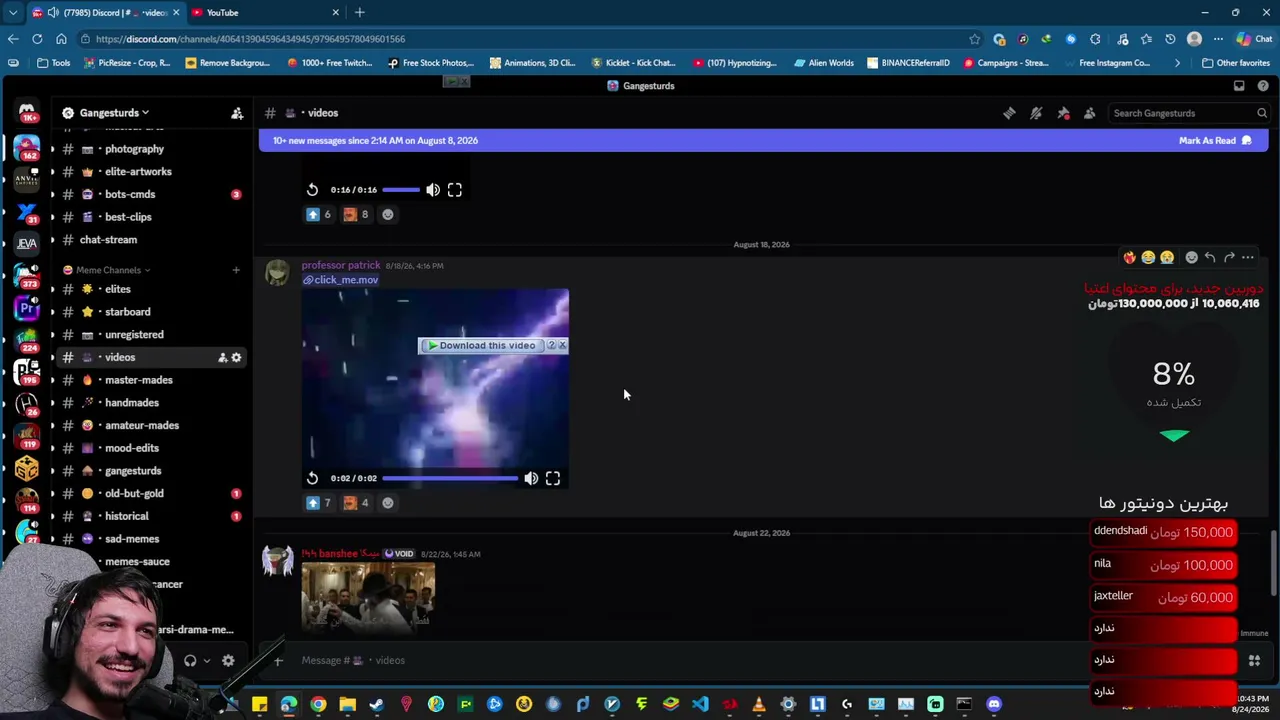Open the Threads icon in channel header

click(1009, 113)
